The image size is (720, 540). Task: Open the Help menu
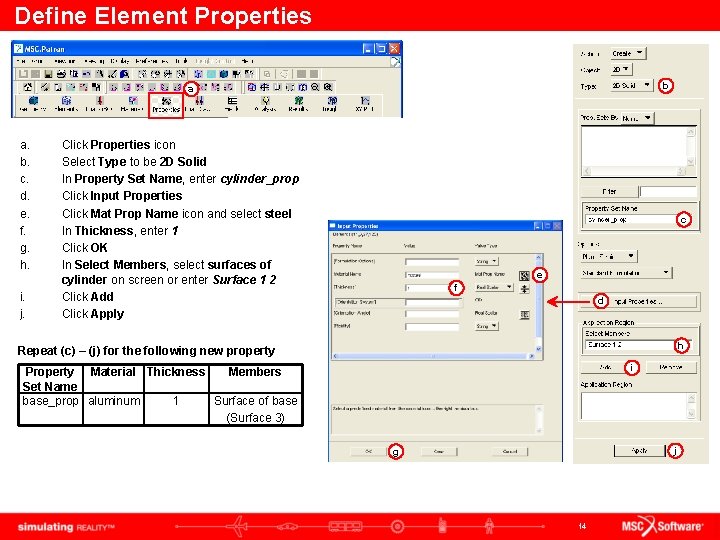pyautogui.click(x=247, y=61)
